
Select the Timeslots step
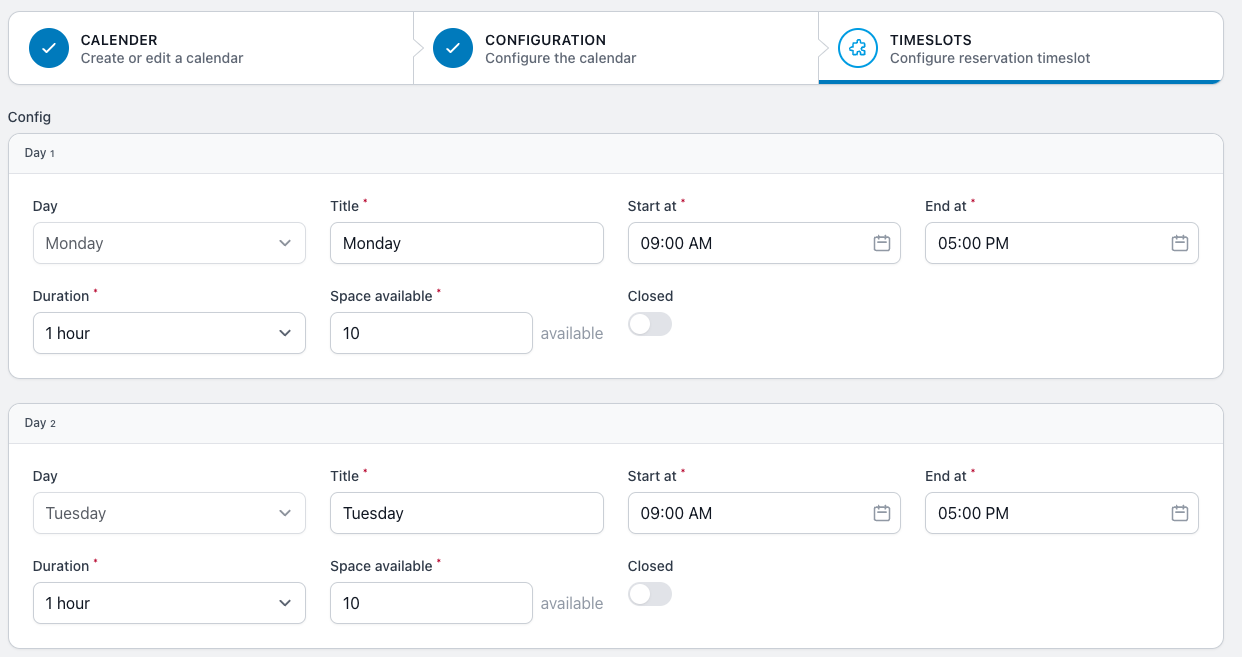click(1020, 48)
